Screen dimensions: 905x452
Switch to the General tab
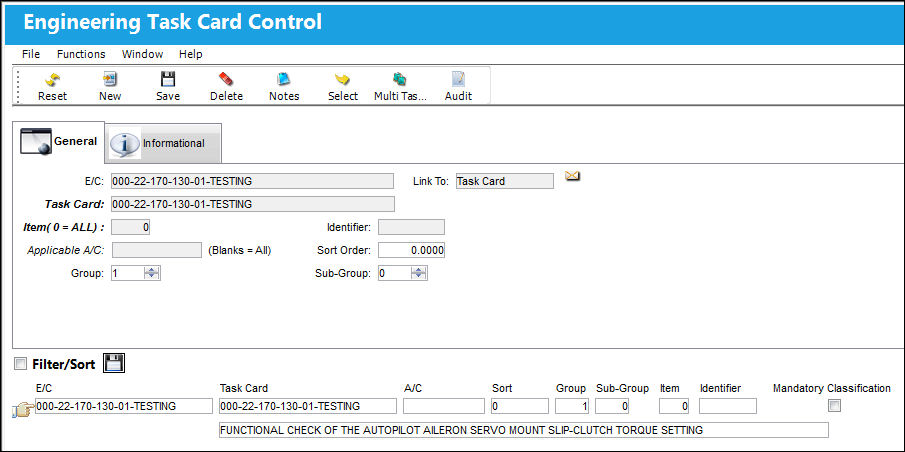pos(59,141)
